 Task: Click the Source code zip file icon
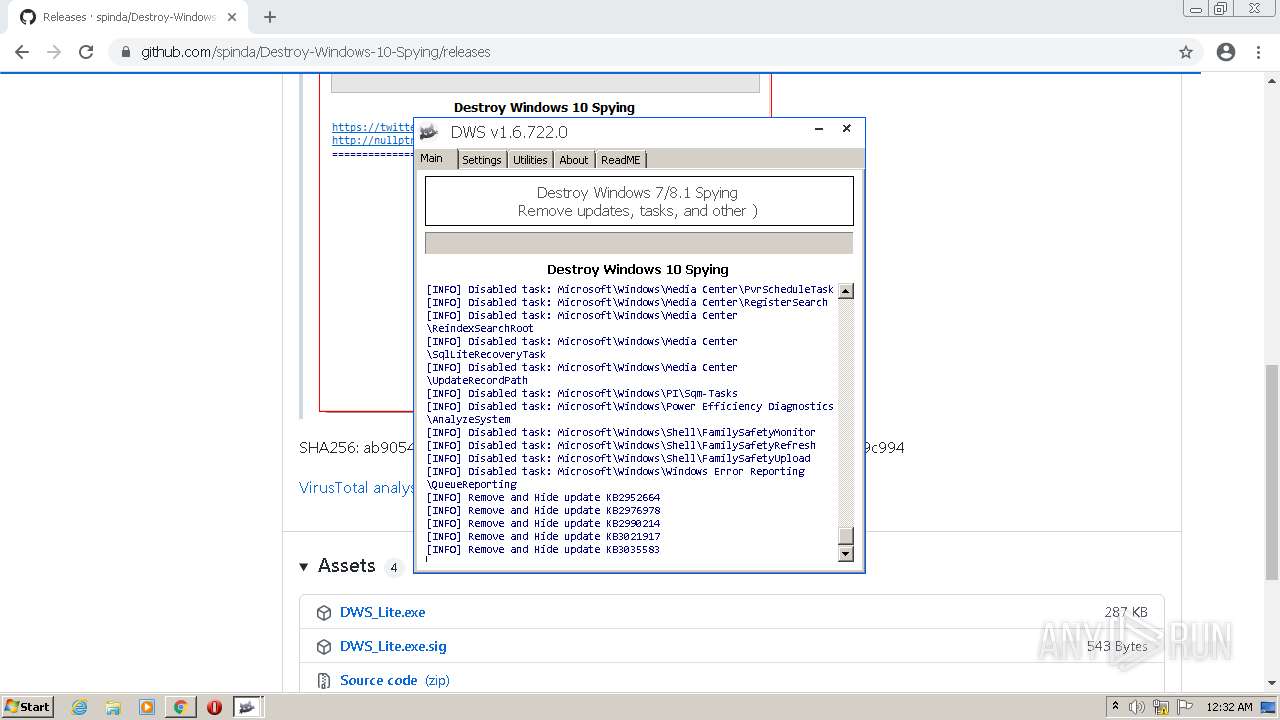(324, 681)
